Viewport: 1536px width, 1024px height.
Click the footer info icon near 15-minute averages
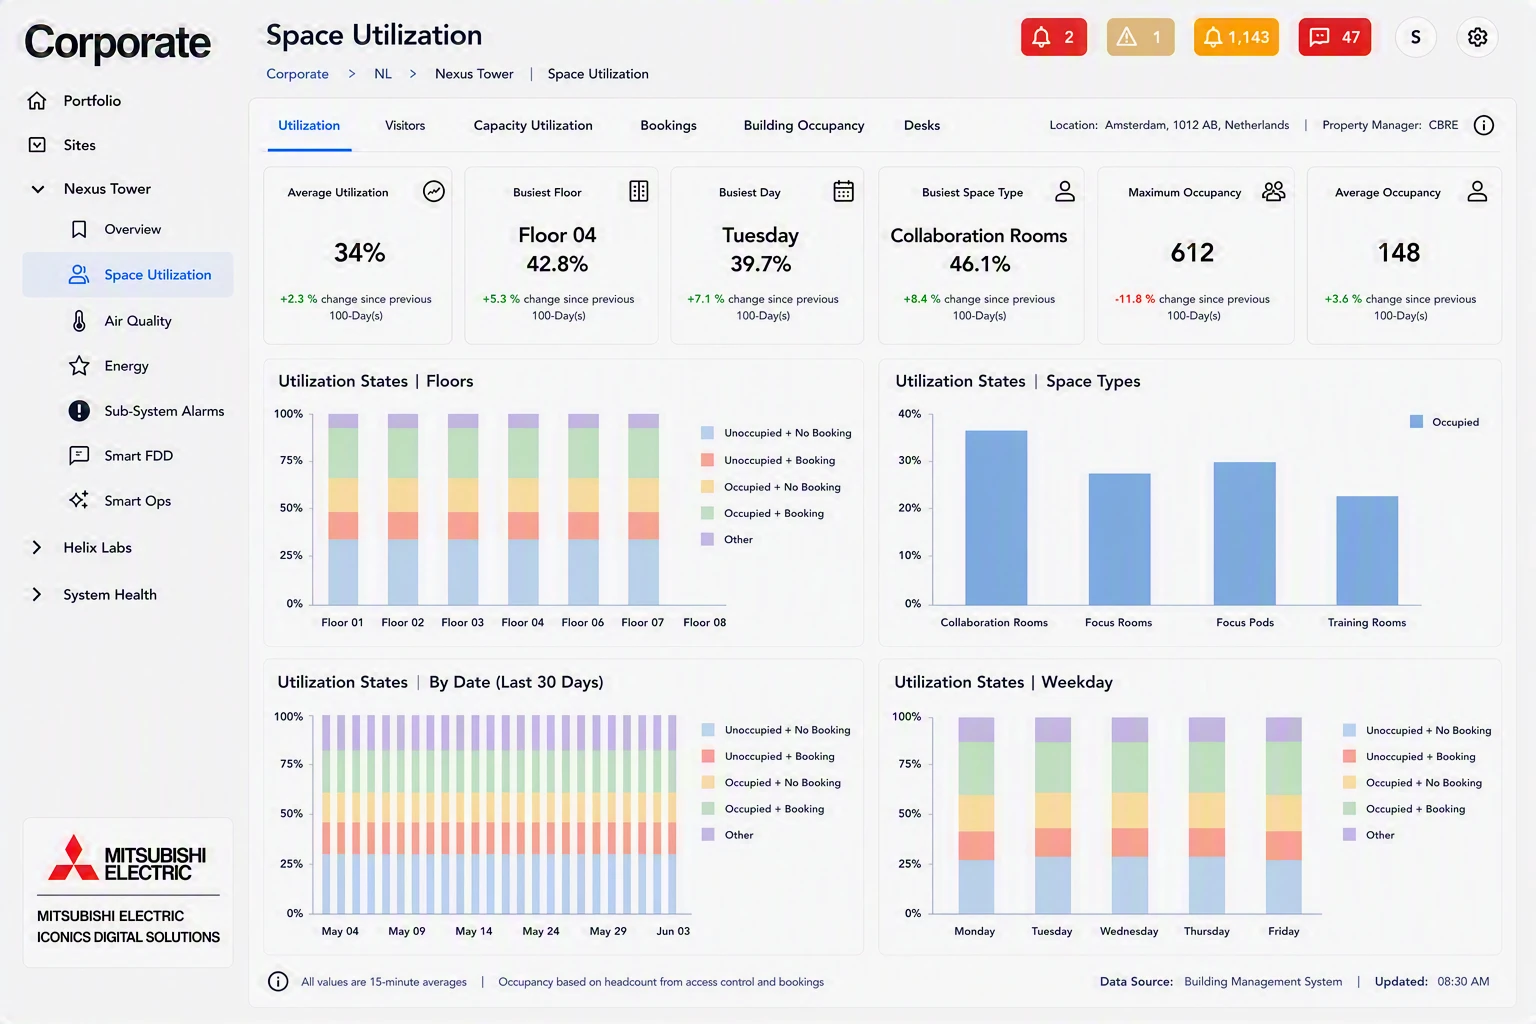click(278, 982)
